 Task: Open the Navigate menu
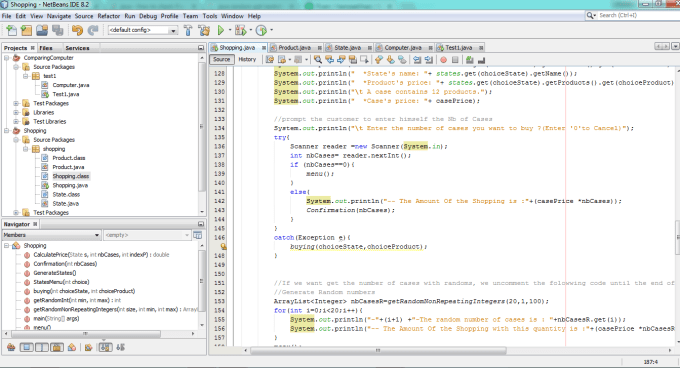[59, 16]
